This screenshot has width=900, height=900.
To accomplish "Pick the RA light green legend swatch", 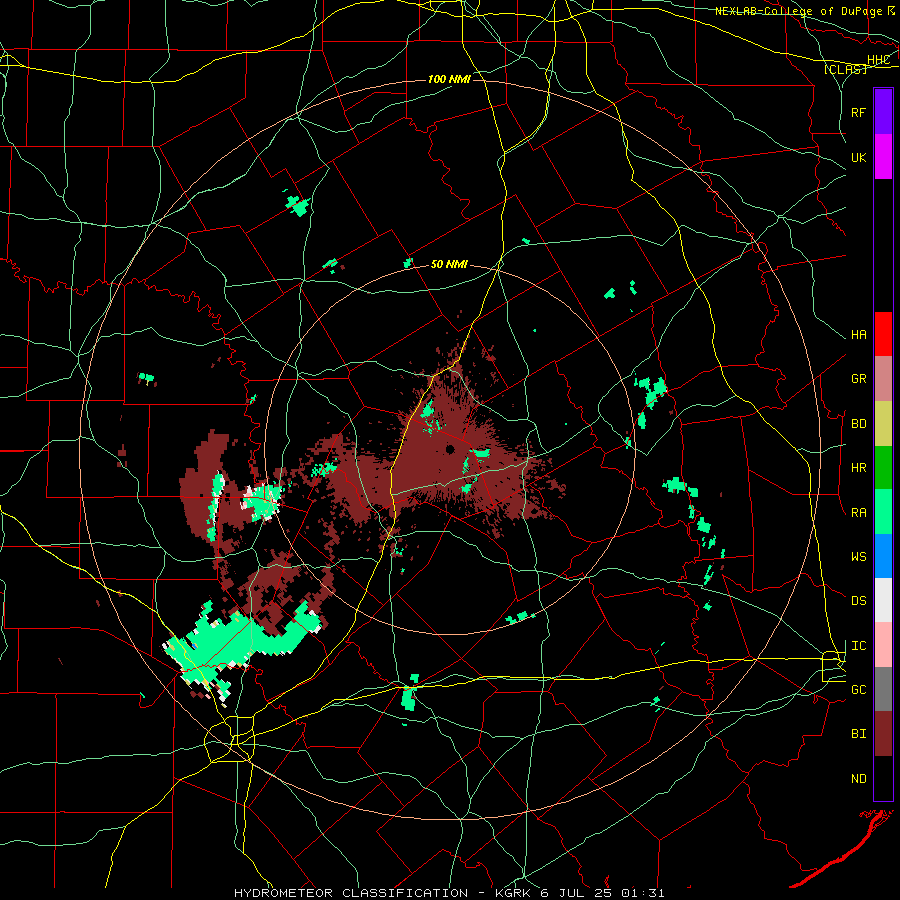I will (x=883, y=511).
